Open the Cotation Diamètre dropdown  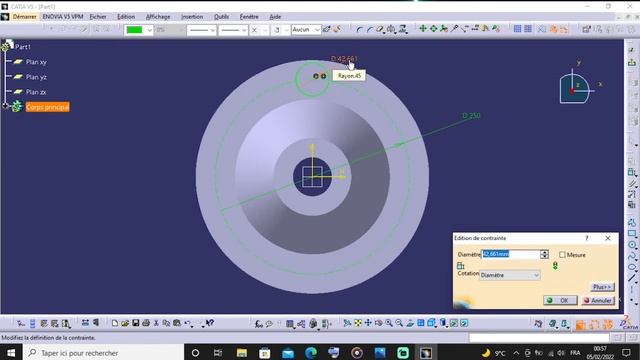coord(509,276)
